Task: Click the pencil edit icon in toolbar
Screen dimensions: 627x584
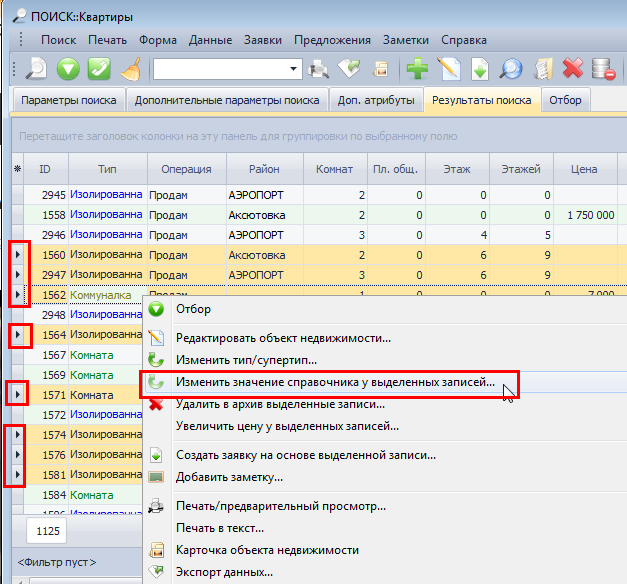Action: (x=449, y=68)
